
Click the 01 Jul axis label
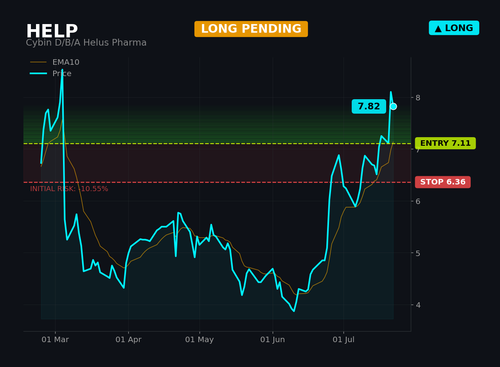[343, 340]
